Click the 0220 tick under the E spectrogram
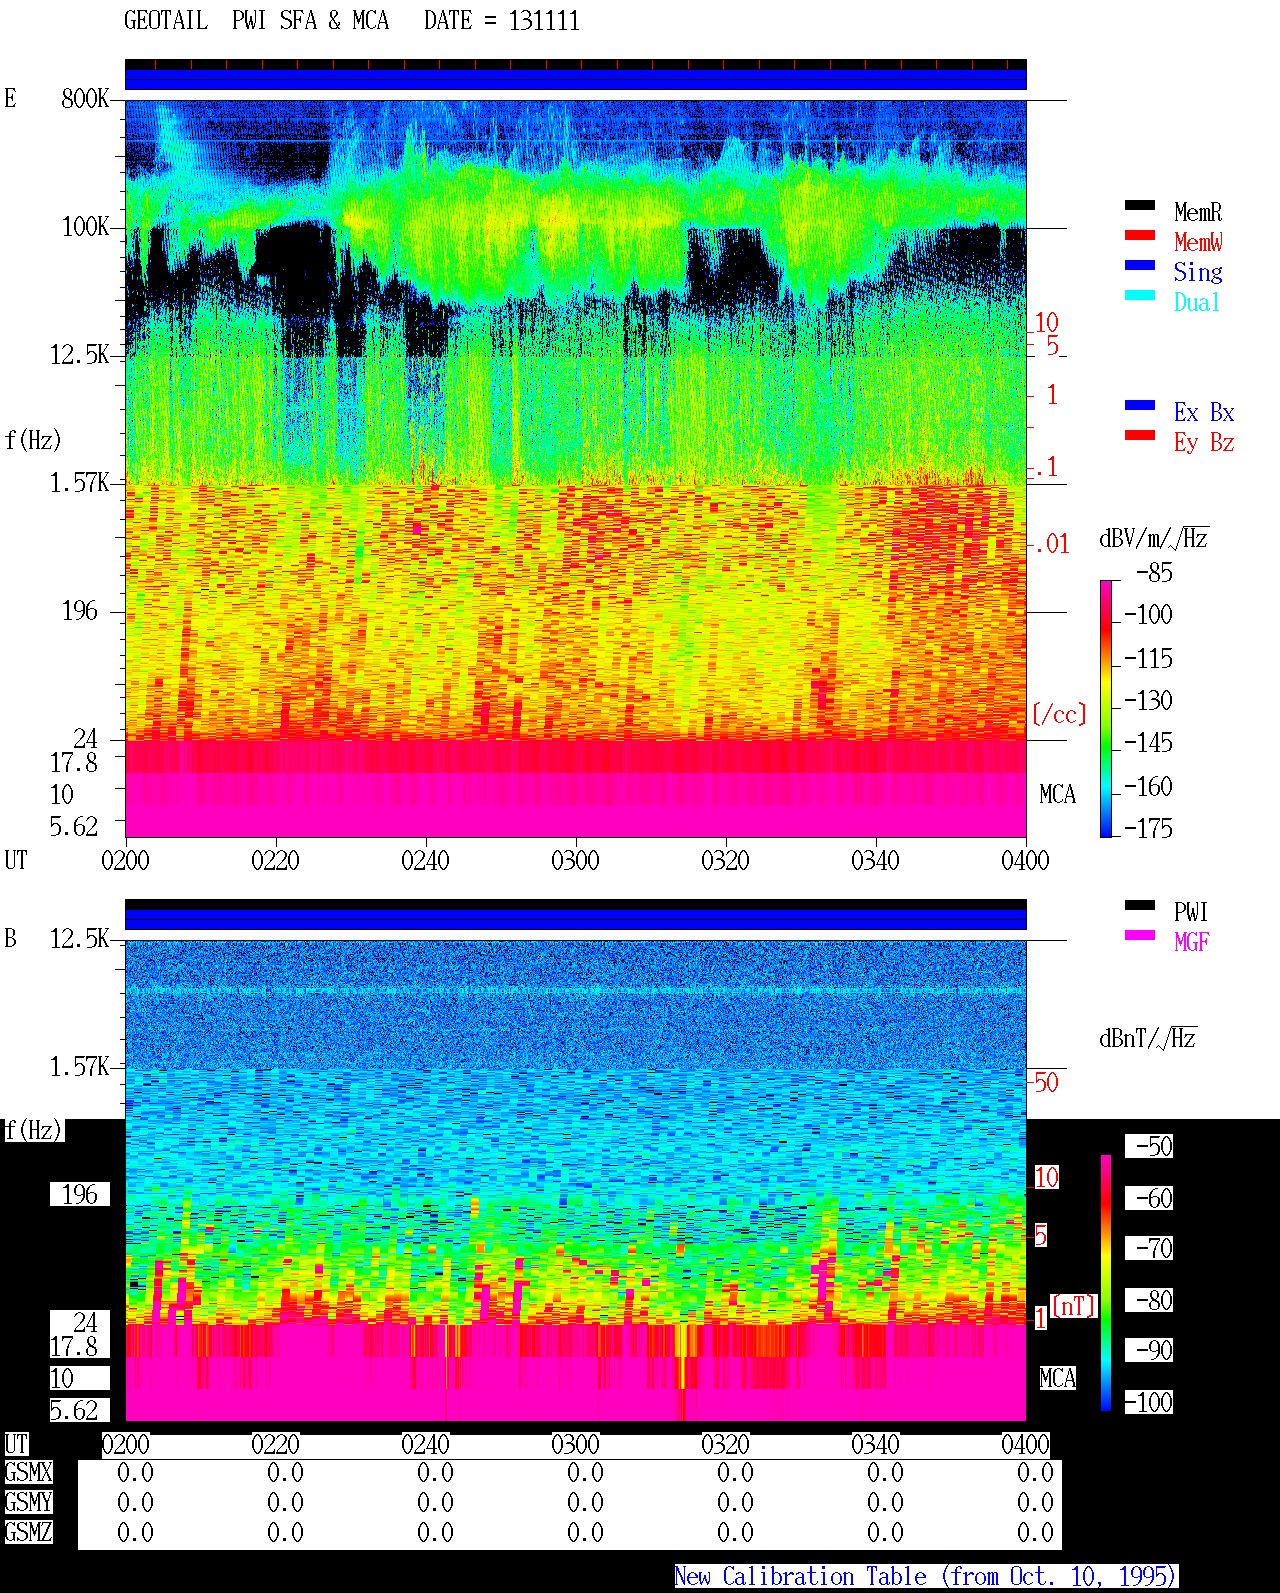This screenshot has height=1593, width=1280. [275, 861]
